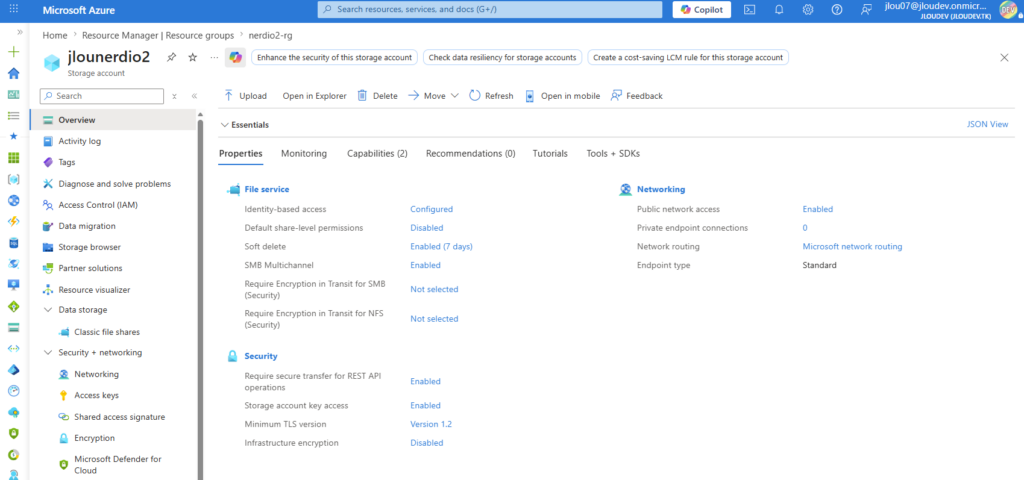
Task: Open Diagnose and solve problems
Action: pyautogui.click(x=112, y=184)
